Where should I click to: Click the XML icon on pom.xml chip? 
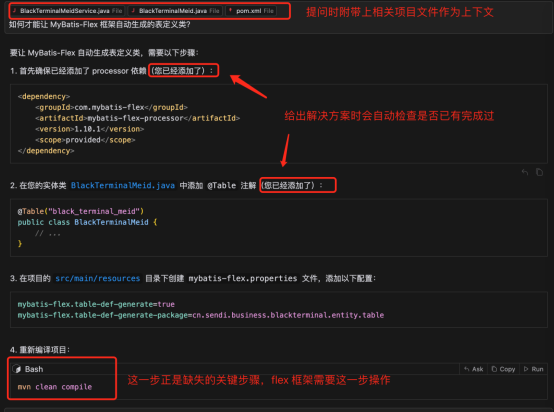coord(230,11)
